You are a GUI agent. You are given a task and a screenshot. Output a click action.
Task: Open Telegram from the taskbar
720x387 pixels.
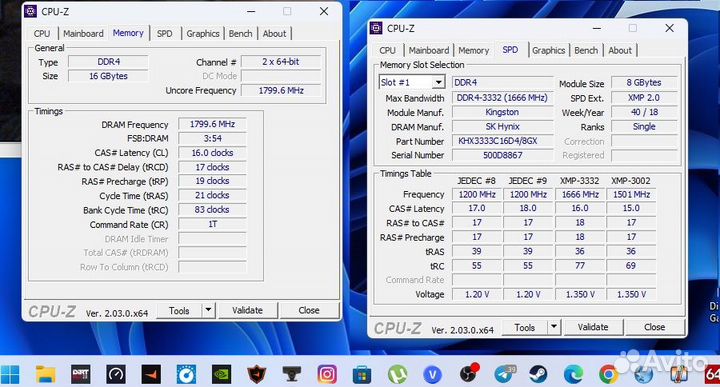click(x=504, y=375)
